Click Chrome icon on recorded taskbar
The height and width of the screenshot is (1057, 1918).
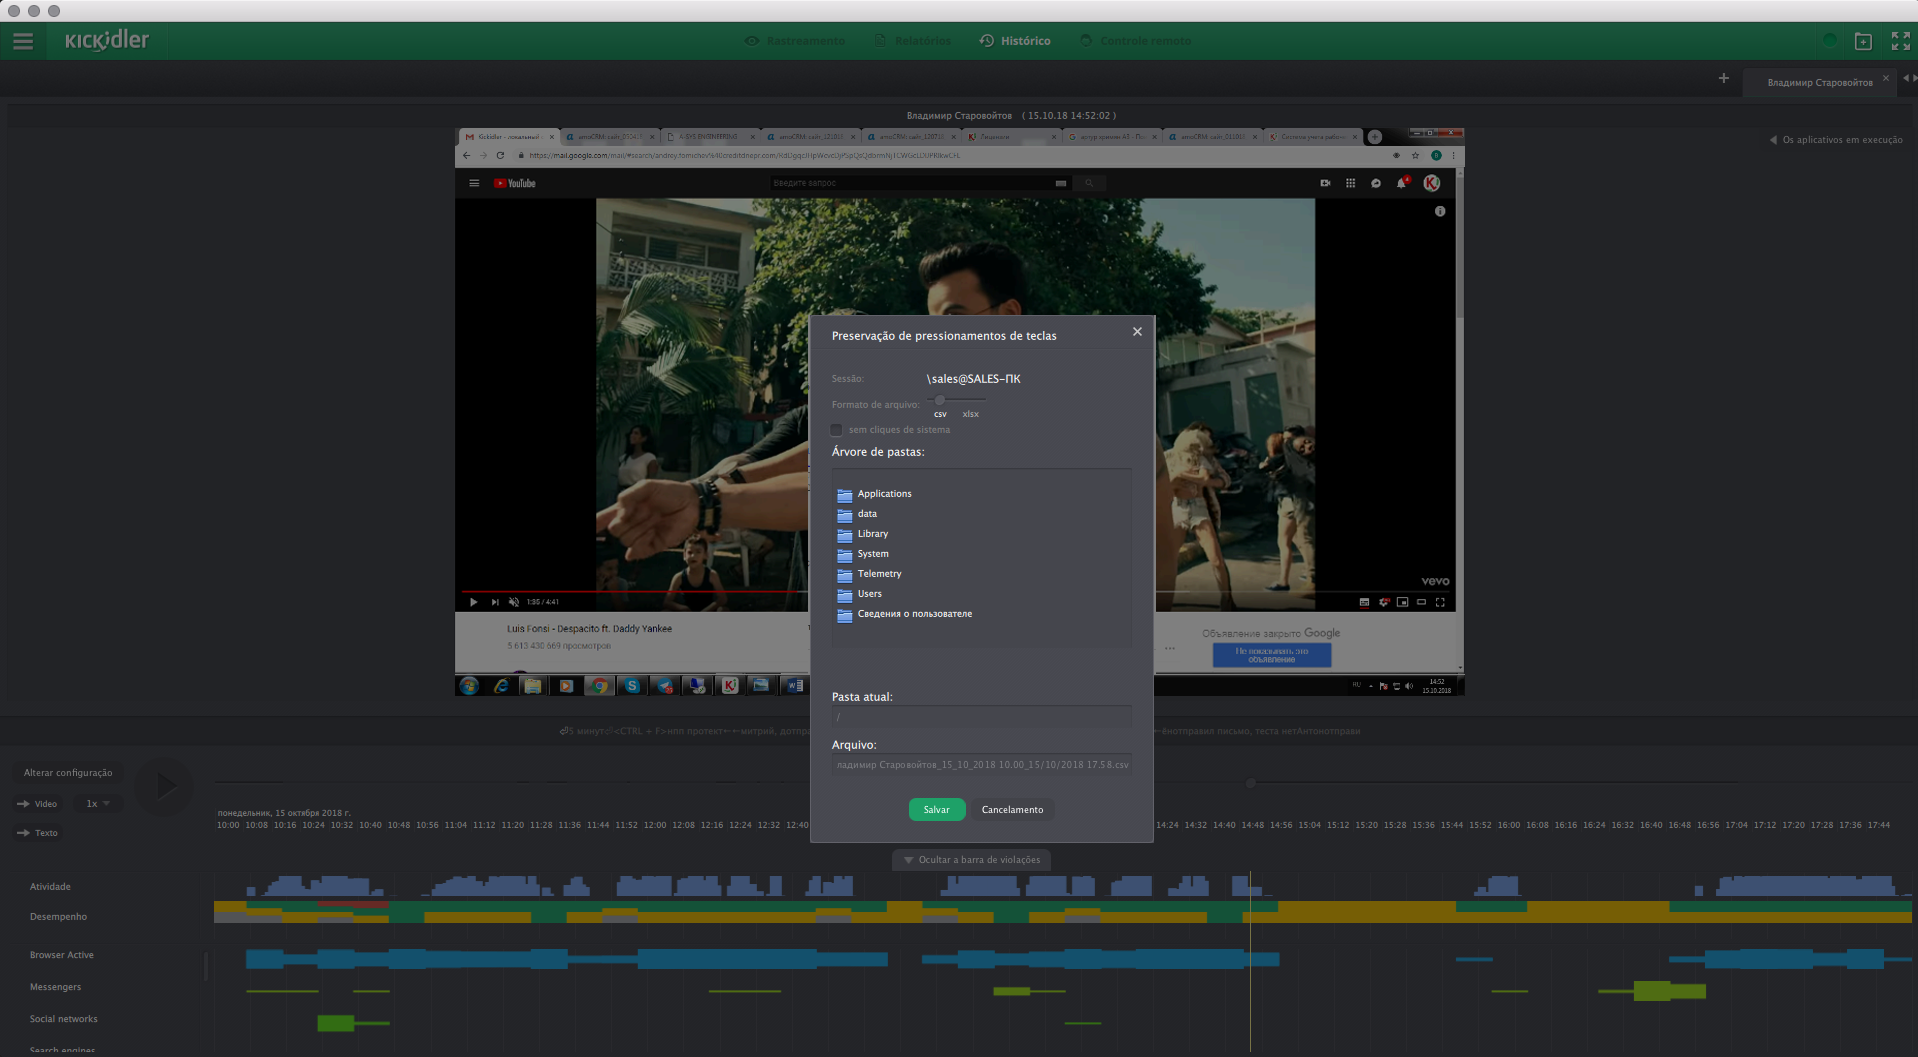point(599,685)
